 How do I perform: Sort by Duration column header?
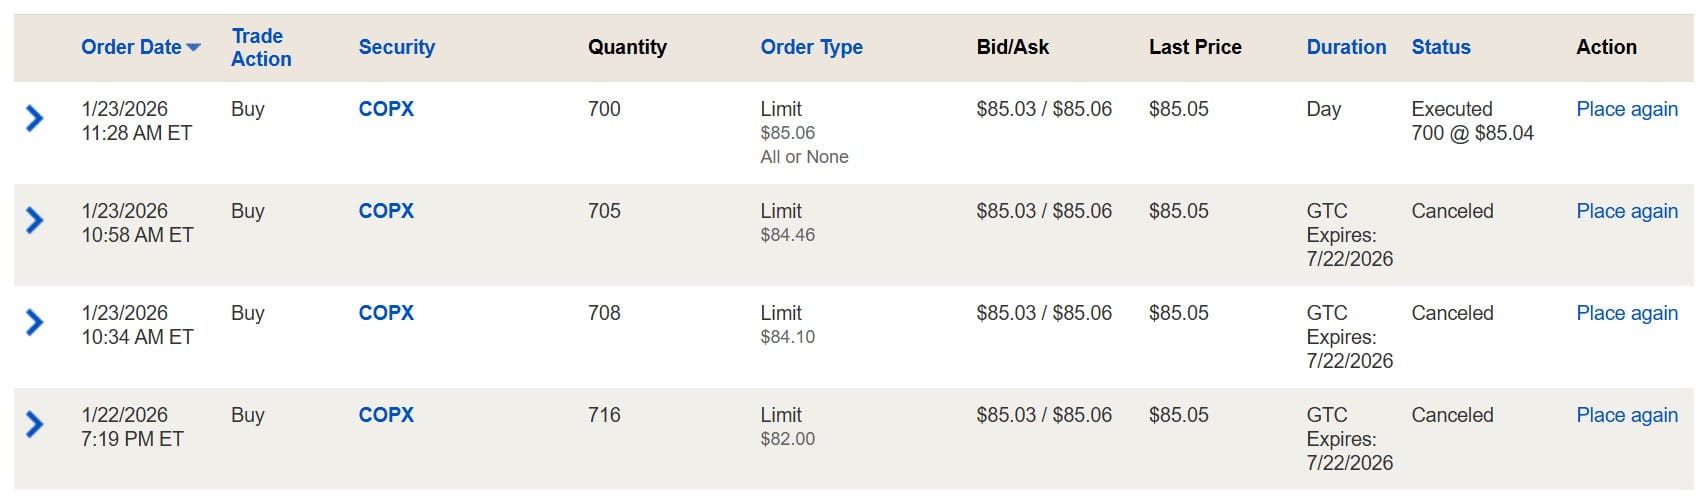(x=1346, y=47)
